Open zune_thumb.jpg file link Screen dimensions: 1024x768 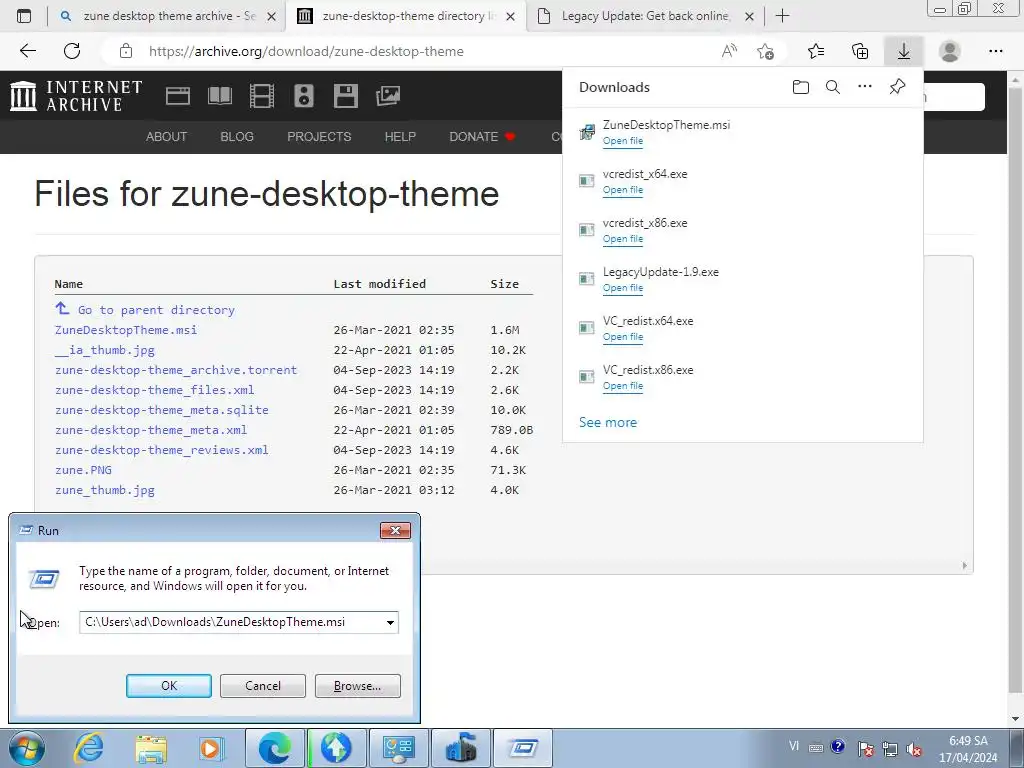click(104, 490)
